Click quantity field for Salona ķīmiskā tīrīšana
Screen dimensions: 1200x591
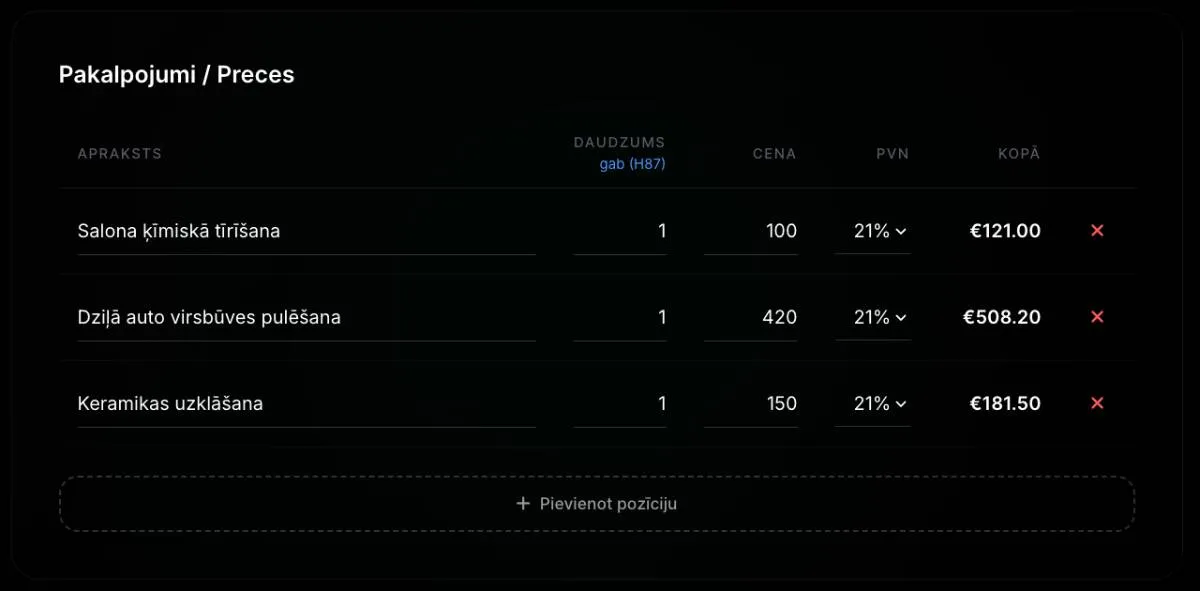click(x=620, y=231)
